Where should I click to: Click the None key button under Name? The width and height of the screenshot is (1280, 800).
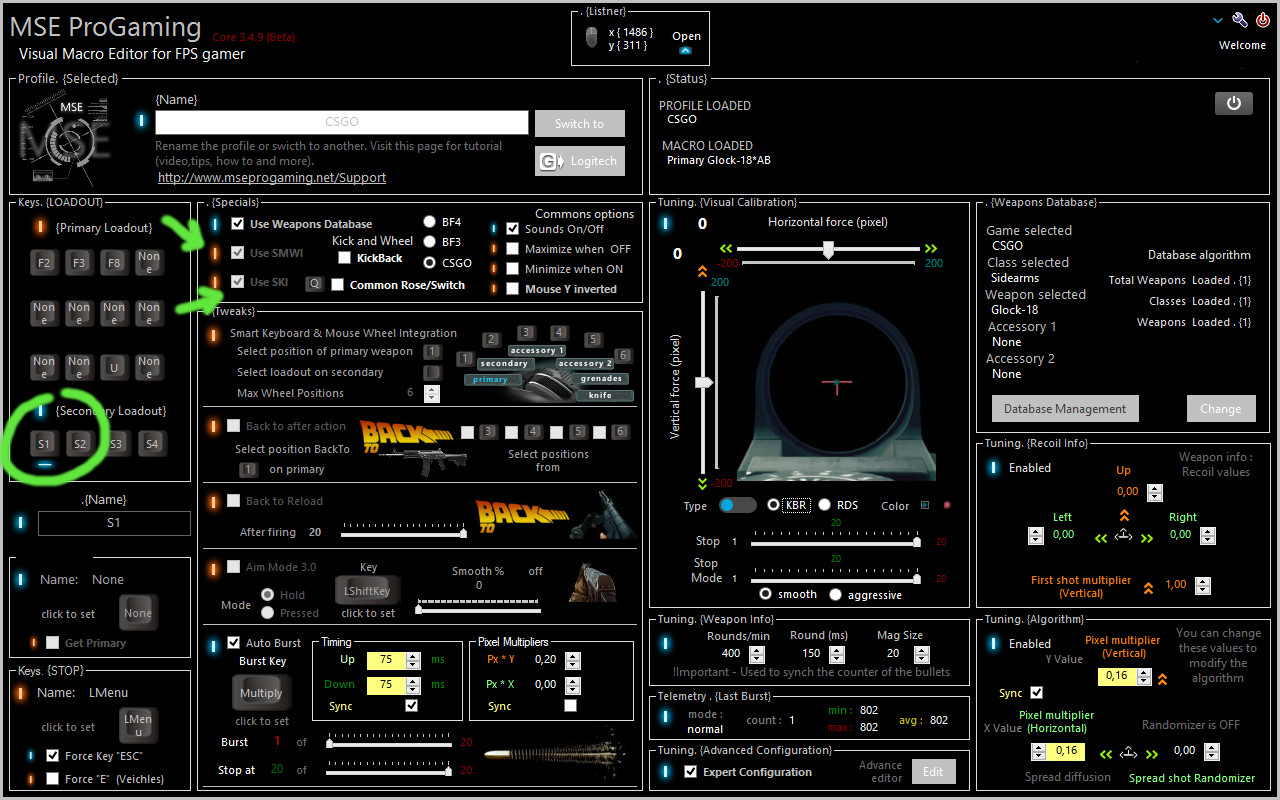pyautogui.click(x=138, y=613)
